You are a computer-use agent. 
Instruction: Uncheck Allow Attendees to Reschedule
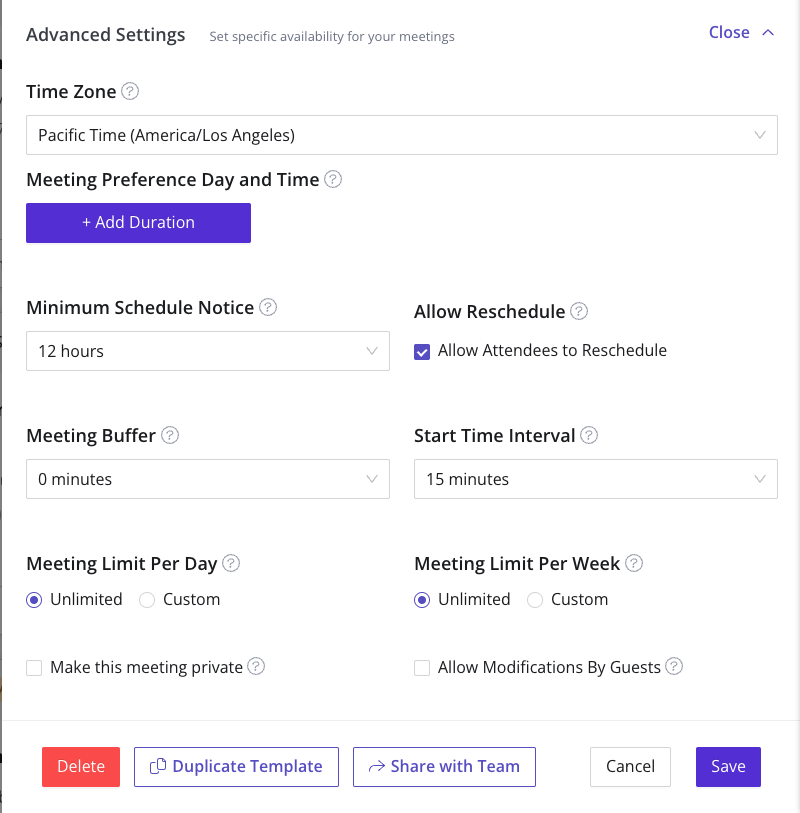(422, 352)
